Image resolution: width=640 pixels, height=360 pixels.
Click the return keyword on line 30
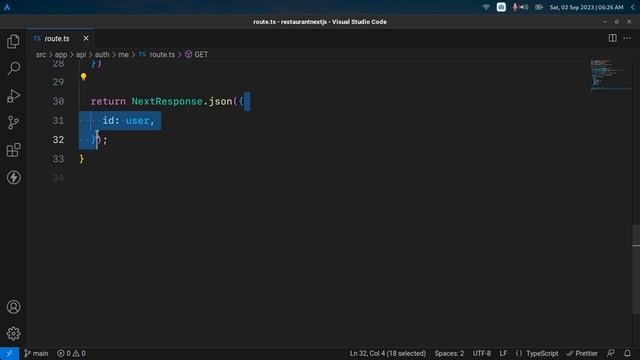coord(108,101)
